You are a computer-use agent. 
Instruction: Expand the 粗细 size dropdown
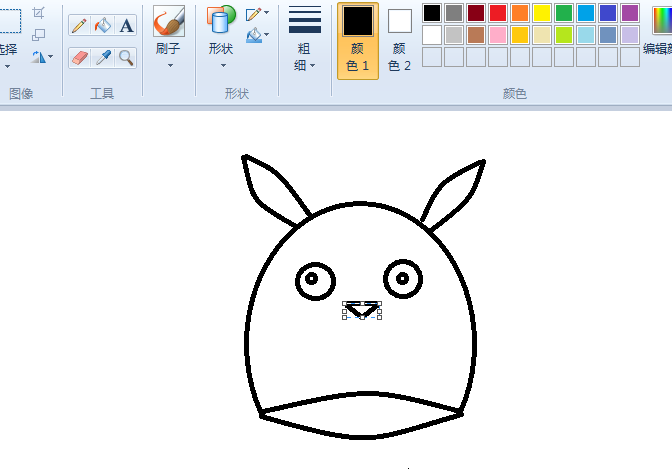point(312,66)
